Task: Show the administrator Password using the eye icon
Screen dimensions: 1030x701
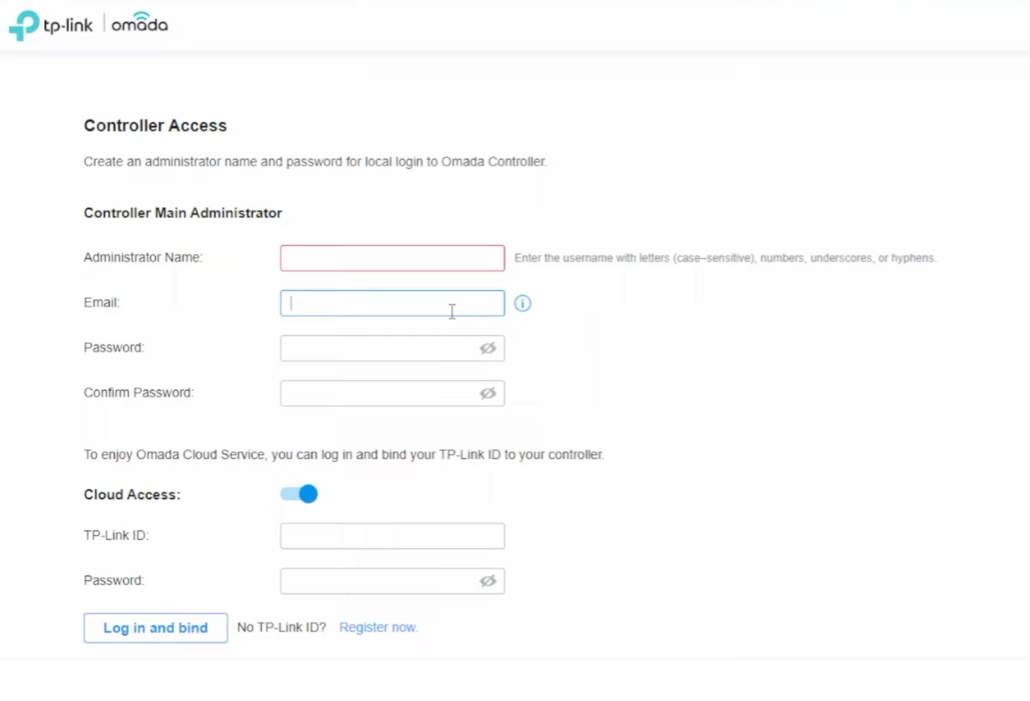Action: [x=487, y=348]
